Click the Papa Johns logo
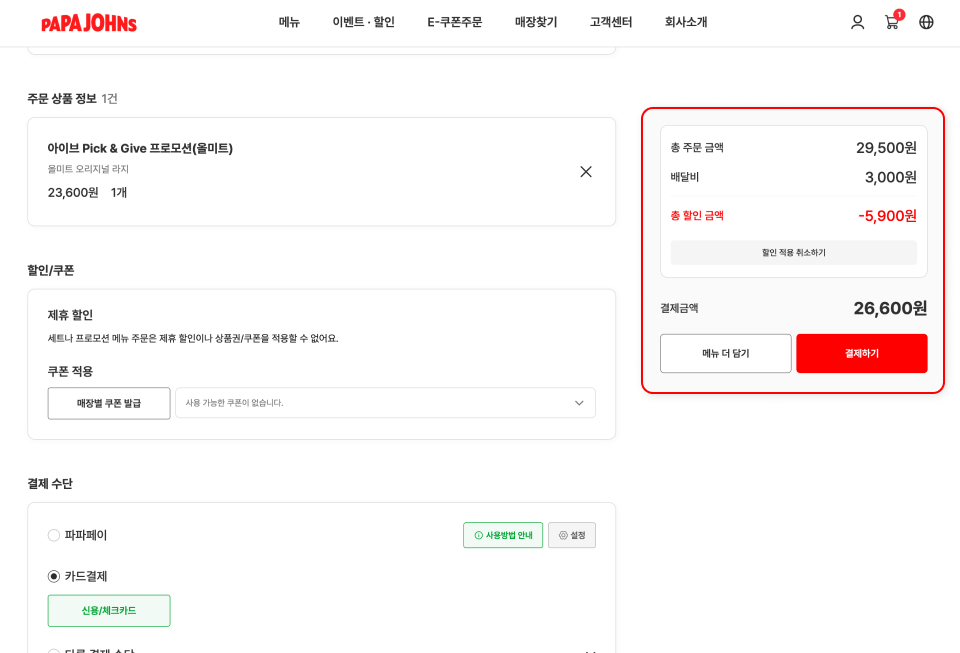 point(89,22)
